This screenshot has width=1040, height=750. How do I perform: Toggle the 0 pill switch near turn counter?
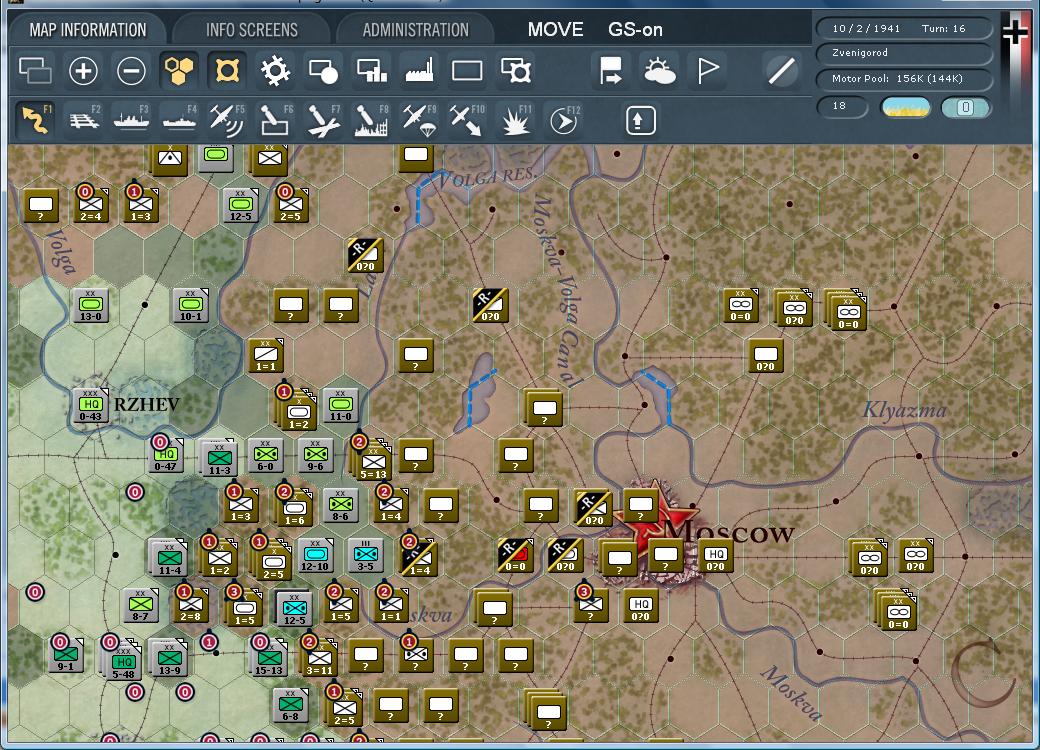963,105
